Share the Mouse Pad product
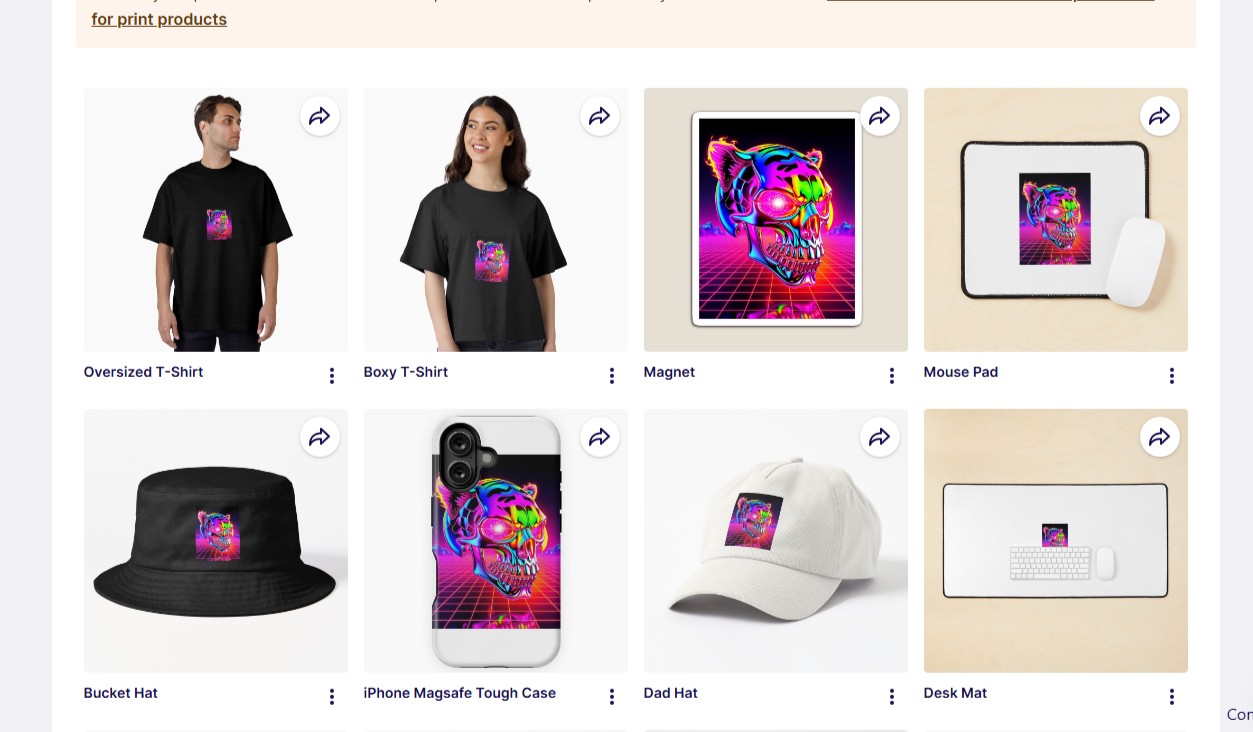Screen dimensions: 1253x732 coord(1160,116)
